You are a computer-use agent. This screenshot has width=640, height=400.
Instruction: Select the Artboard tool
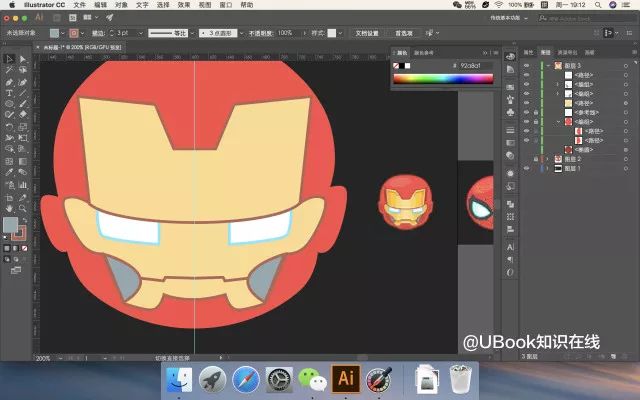[9, 198]
